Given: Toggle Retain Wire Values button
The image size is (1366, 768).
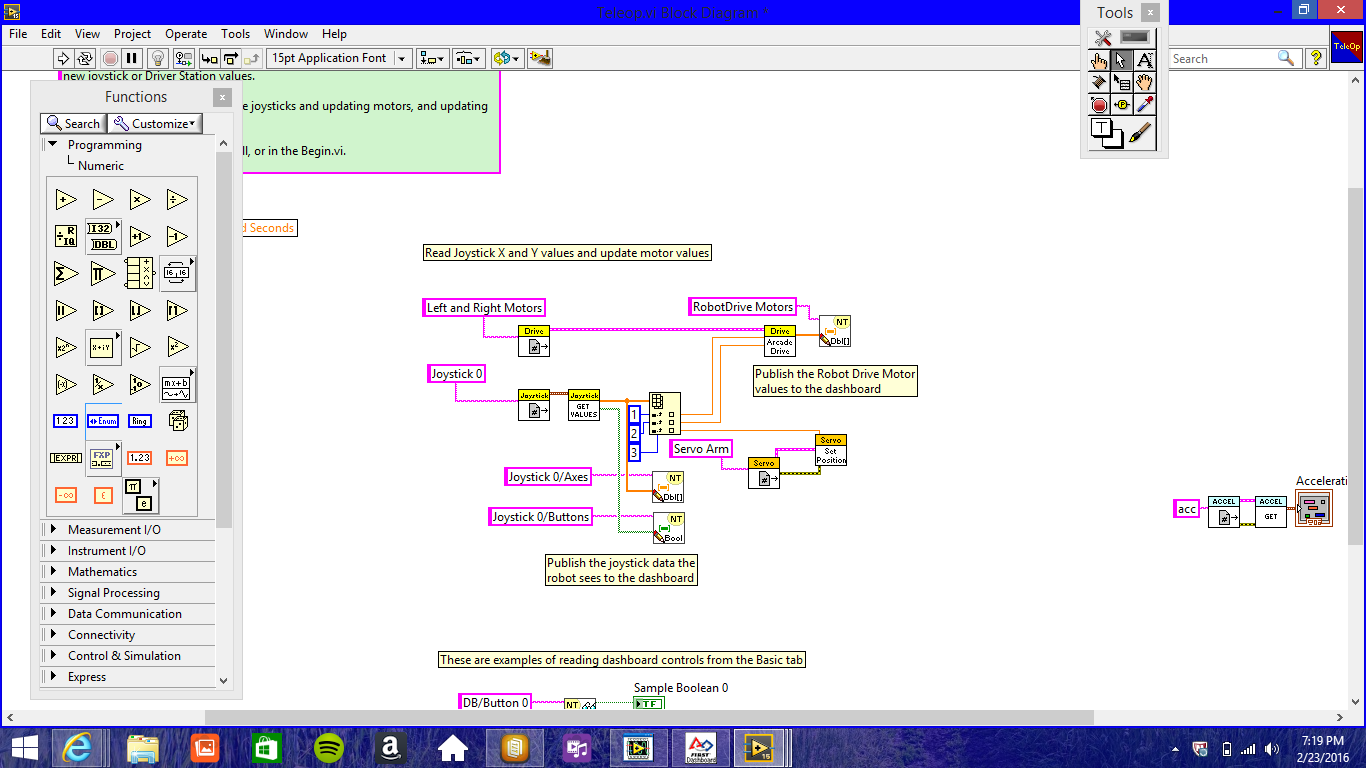Looking at the screenshot, I should pyautogui.click(x=184, y=58).
